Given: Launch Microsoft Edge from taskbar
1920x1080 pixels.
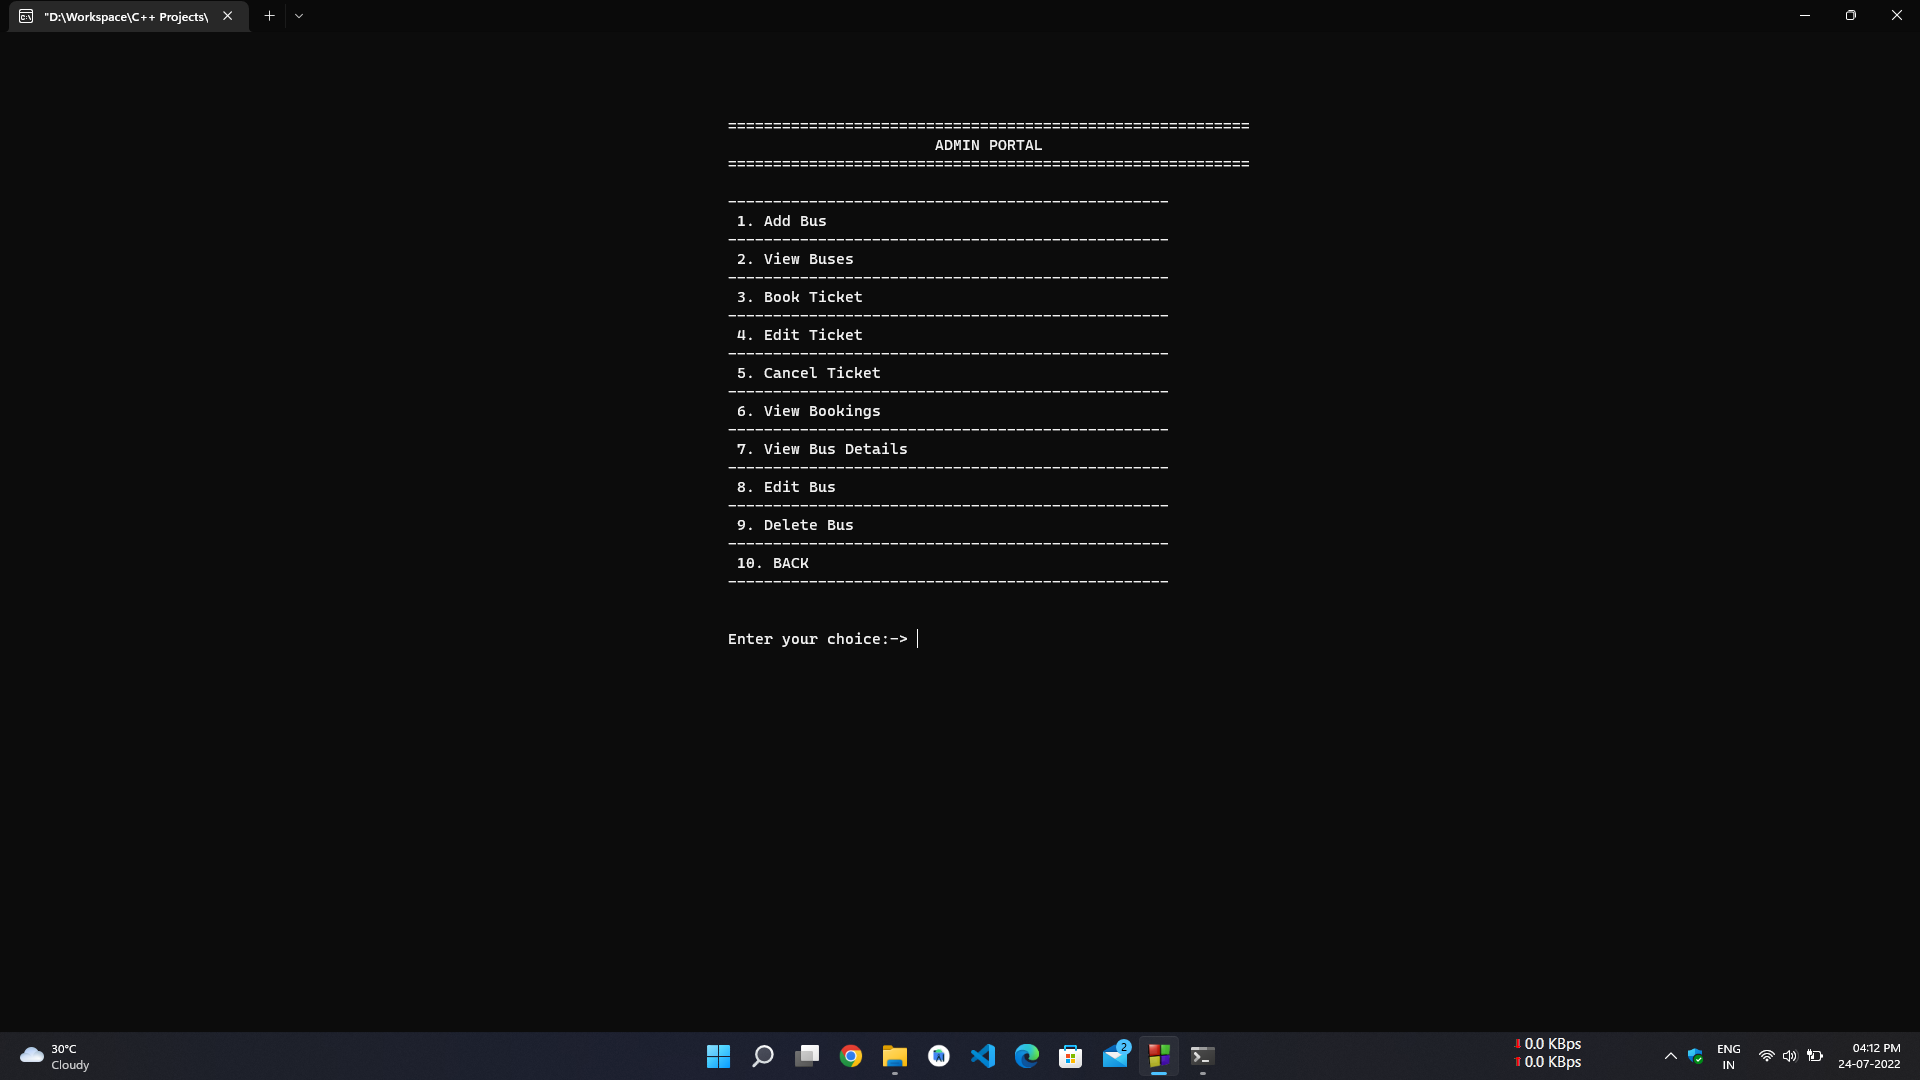Looking at the screenshot, I should pos(1027,1056).
